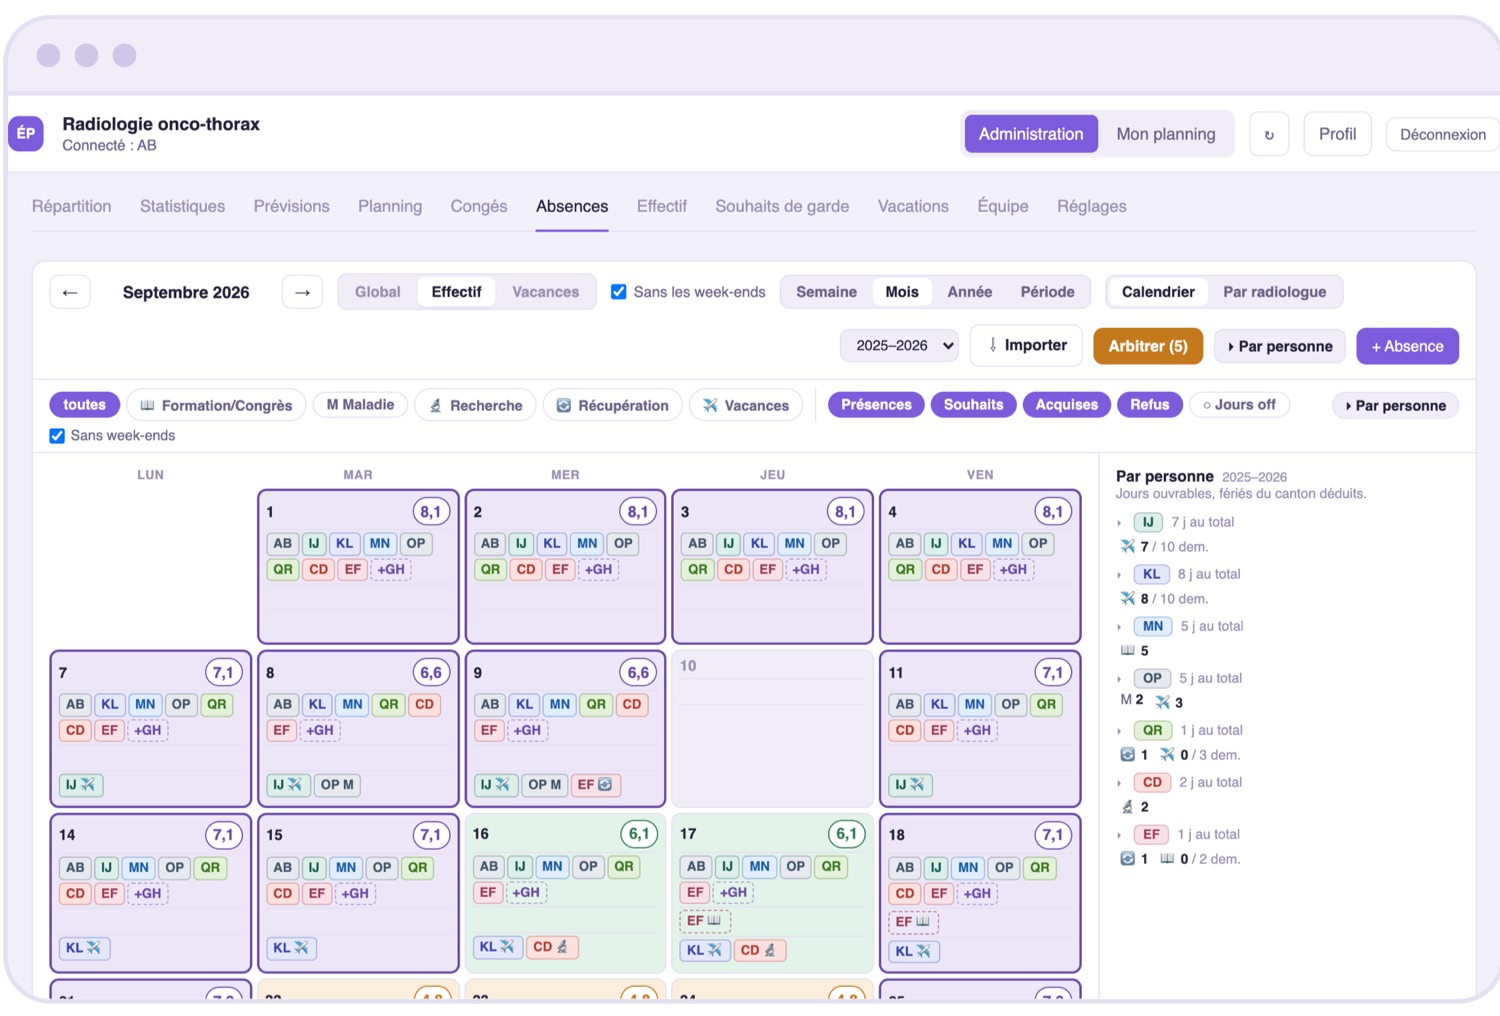The image size is (1500, 1016).
Task: Click the refresh icon button
Action: click(x=1269, y=134)
